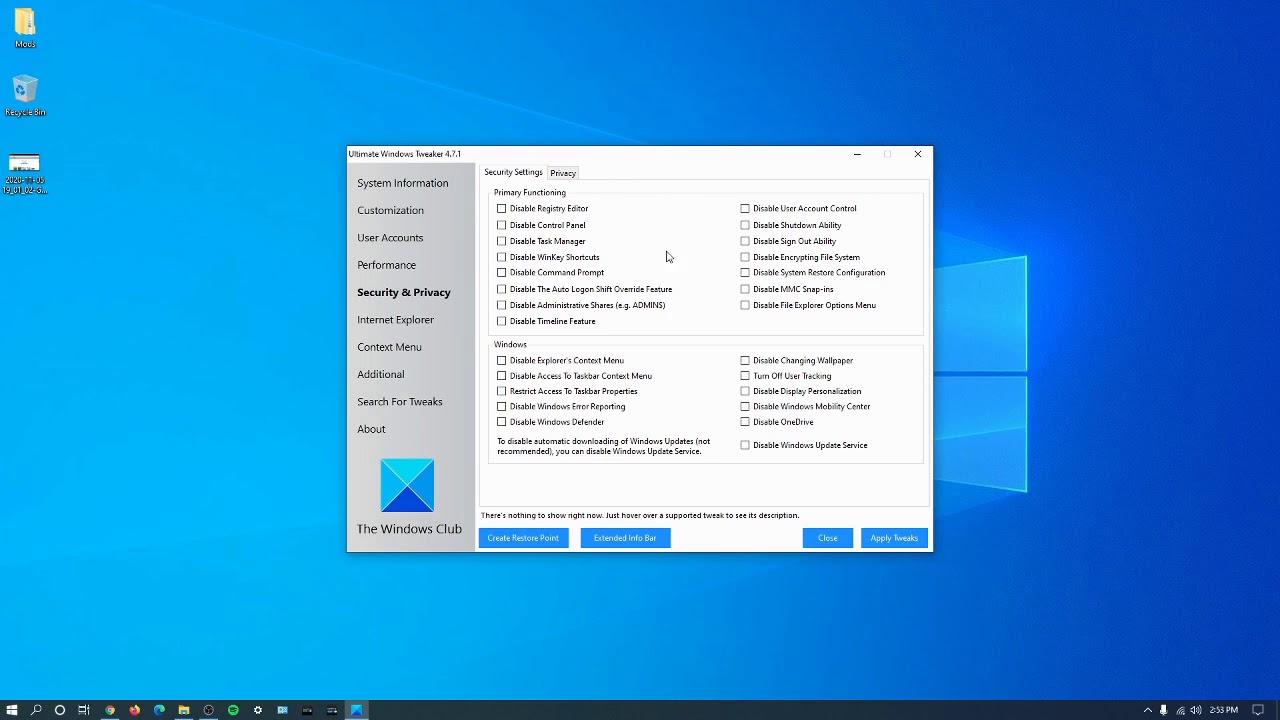Open Performance section
Screen dimensions: 1280x720
pos(387,265)
